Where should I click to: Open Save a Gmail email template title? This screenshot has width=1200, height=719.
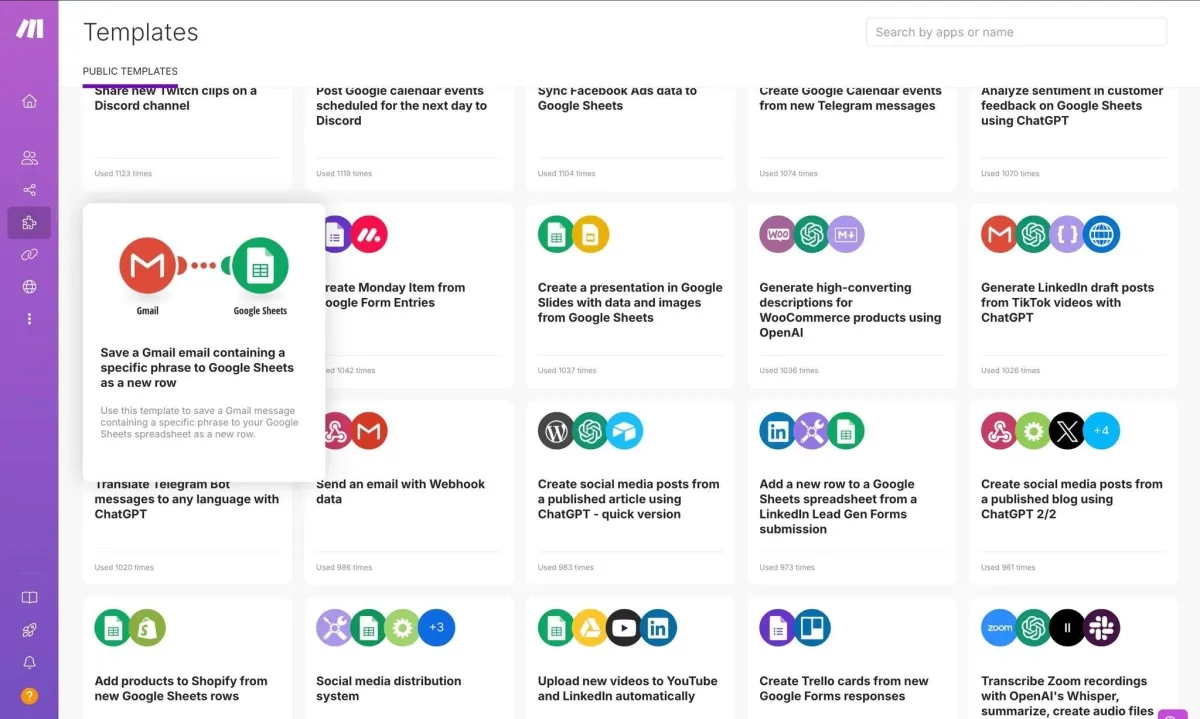197,367
